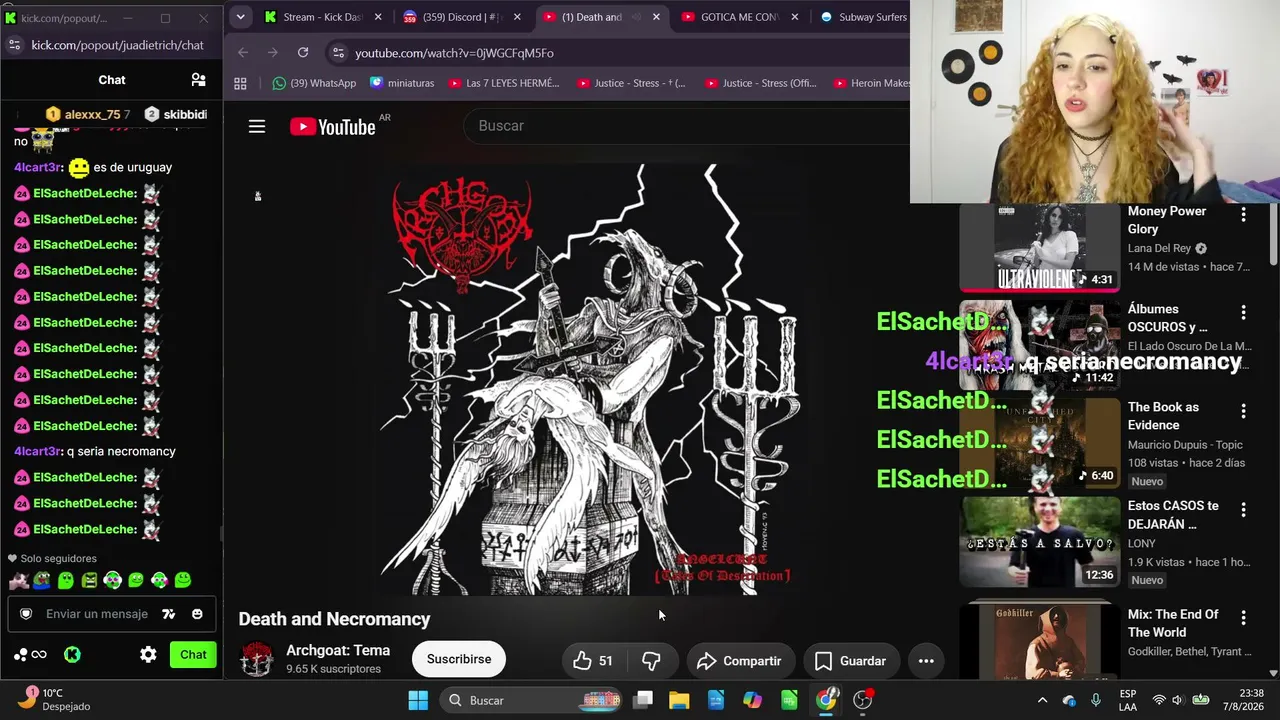1280x720 pixels.
Task: Open Las 7 LEYES HERMÉ bookmark
Action: pyautogui.click(x=503, y=84)
